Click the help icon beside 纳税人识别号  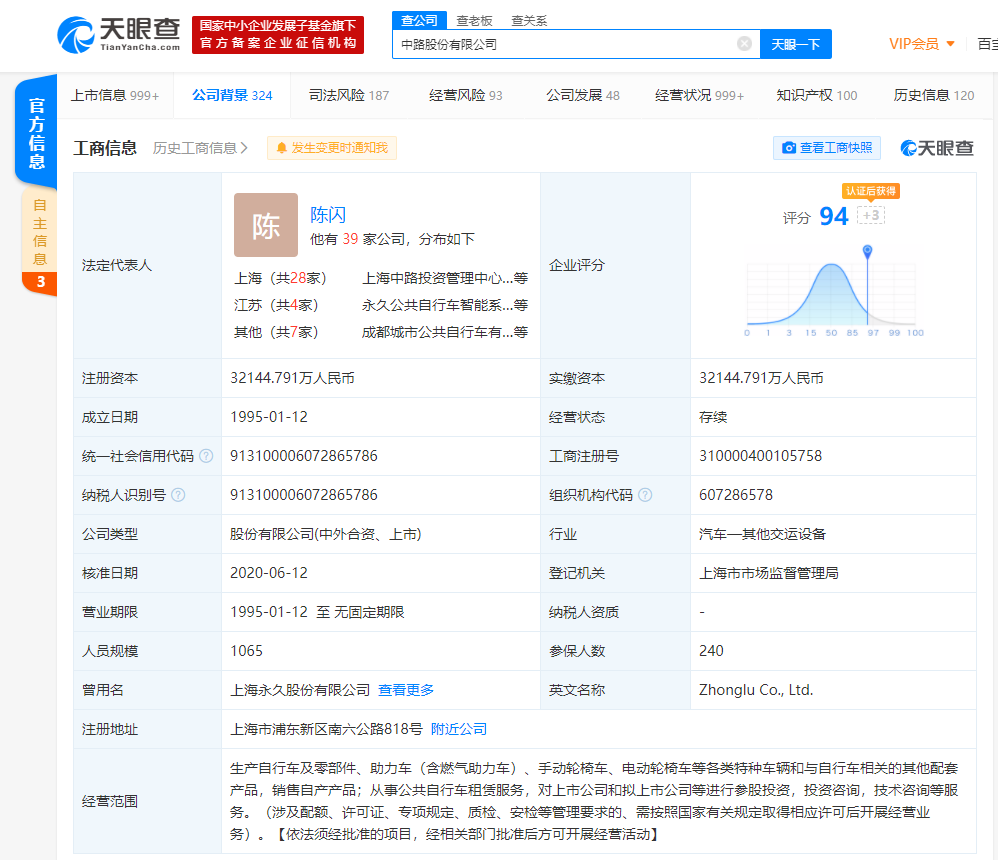click(178, 495)
